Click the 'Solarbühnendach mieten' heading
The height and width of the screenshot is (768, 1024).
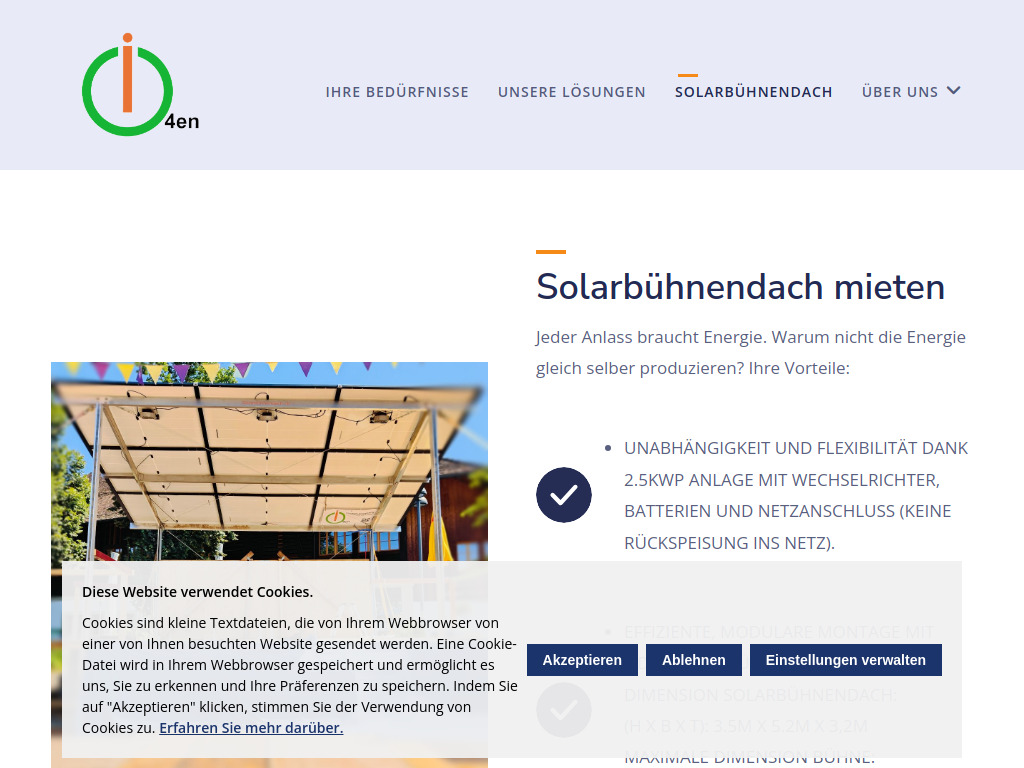[x=740, y=287]
